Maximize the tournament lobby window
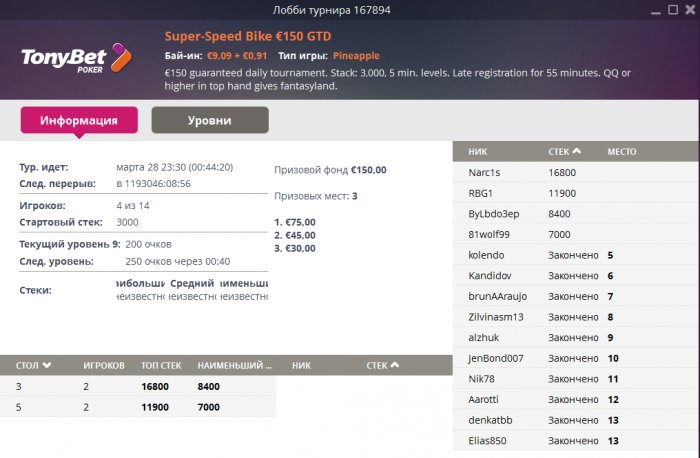This screenshot has height=458, width=700. pos(673,9)
